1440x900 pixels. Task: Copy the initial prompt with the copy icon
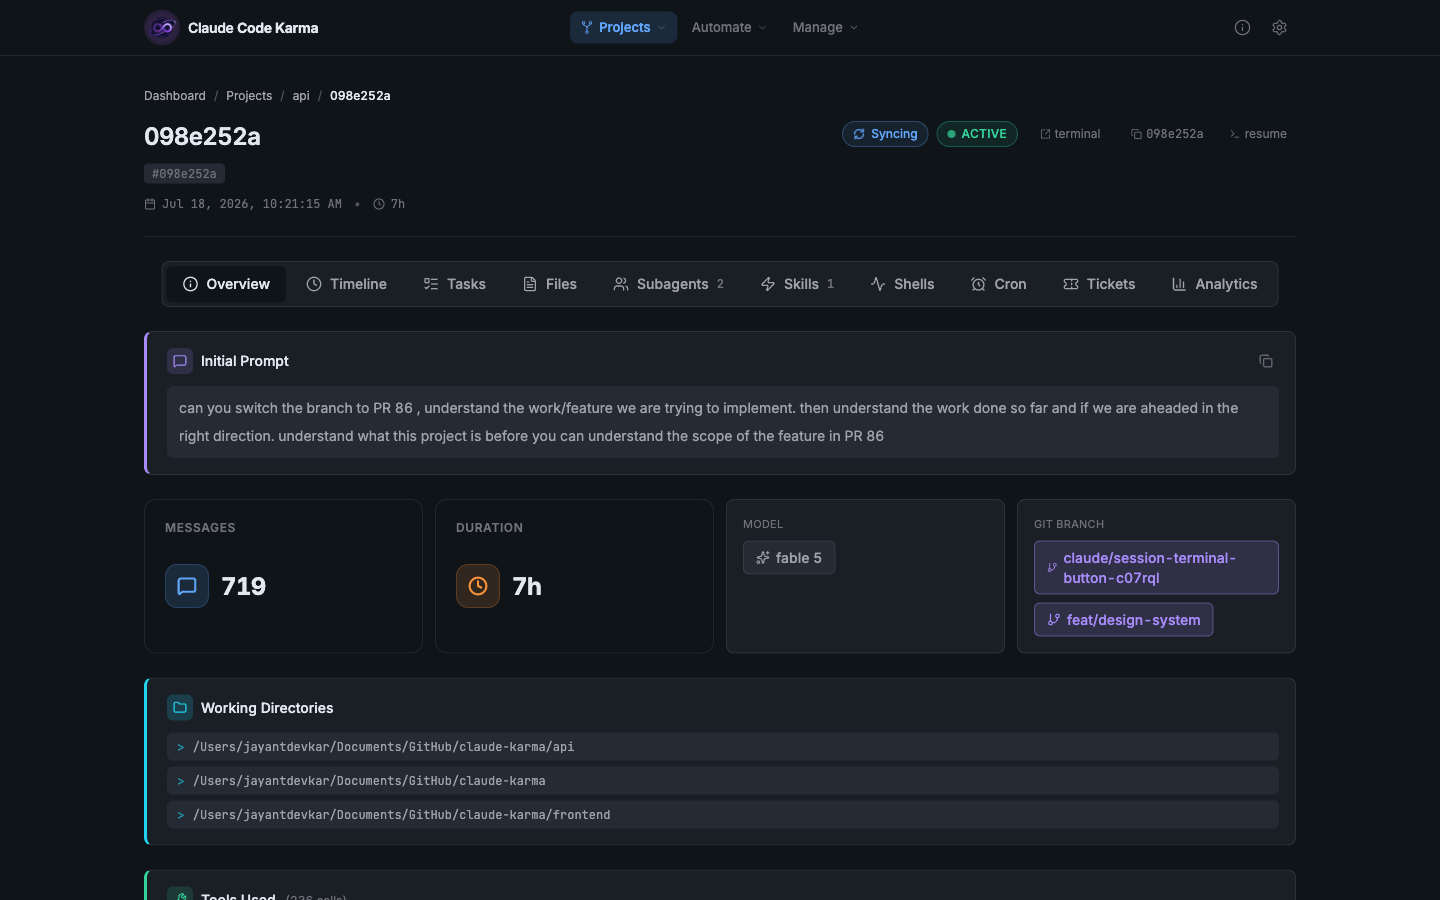1266,361
